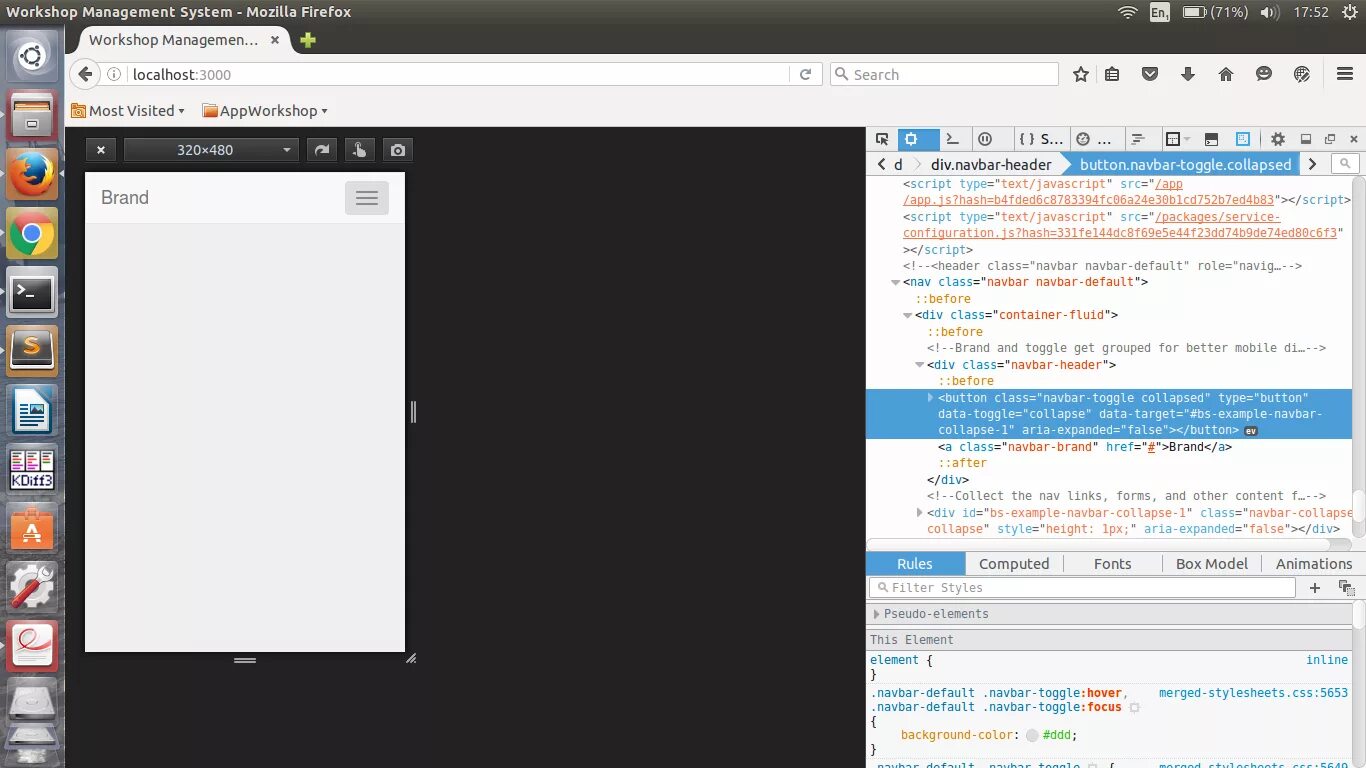Viewport: 1366px width, 768px height.
Task: Toggle touch event simulation
Action: click(x=359, y=150)
